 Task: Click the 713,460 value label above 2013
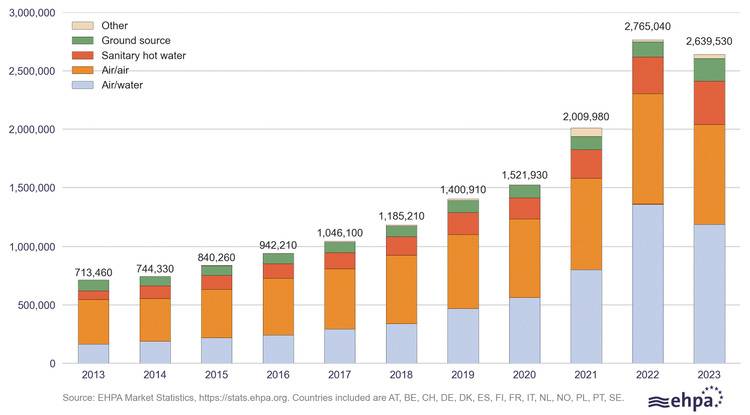pos(93,271)
